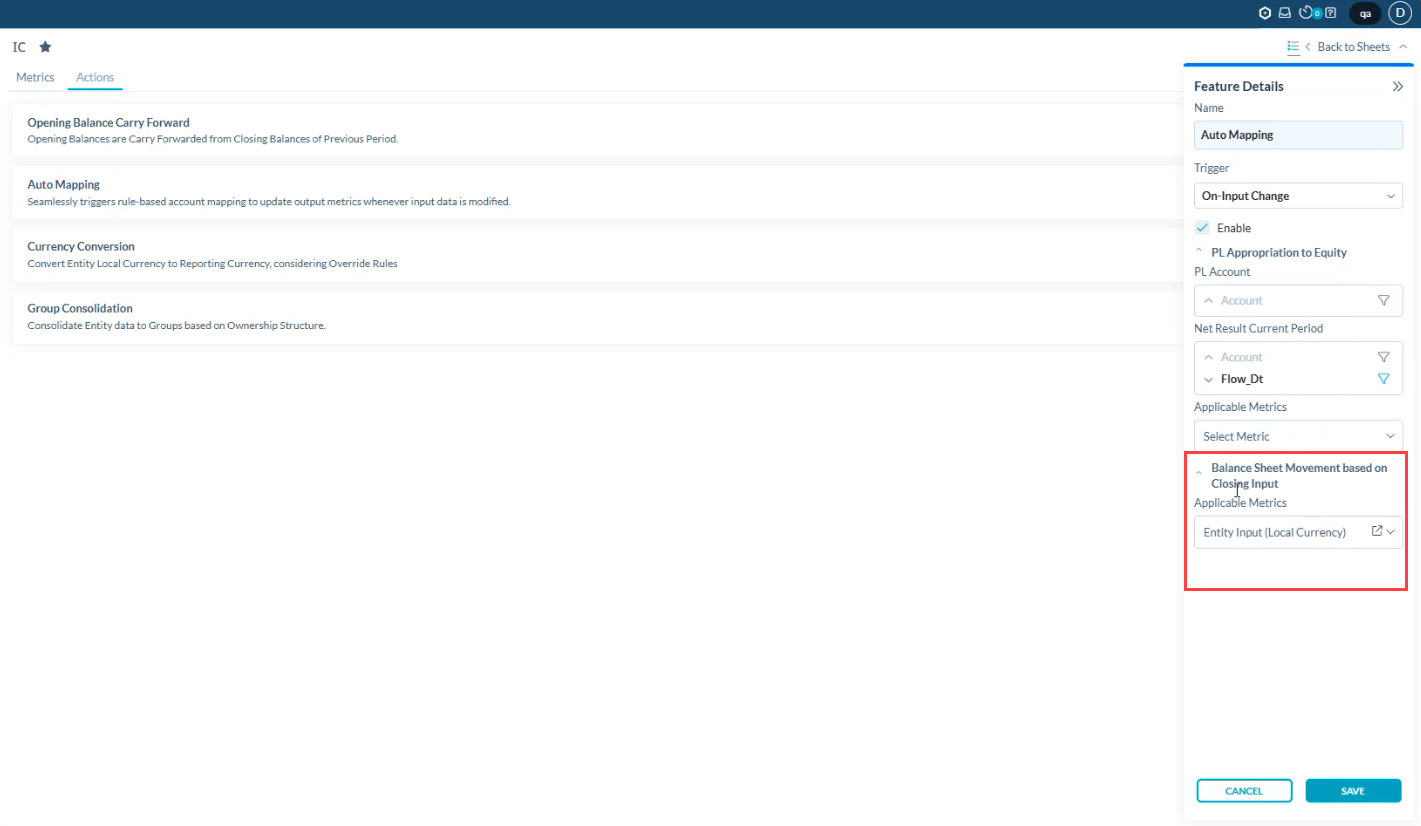
Task: Click the Cancel button
Action: [x=1244, y=791]
